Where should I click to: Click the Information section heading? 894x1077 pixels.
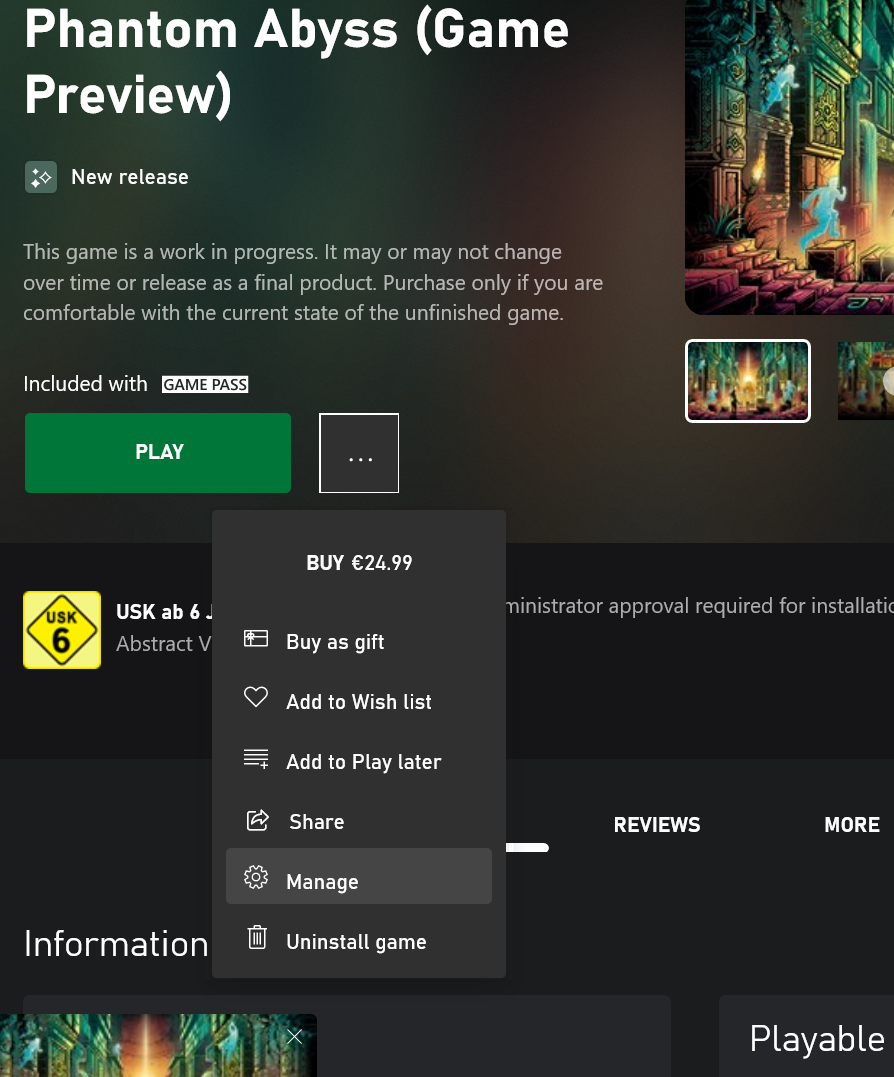click(116, 944)
